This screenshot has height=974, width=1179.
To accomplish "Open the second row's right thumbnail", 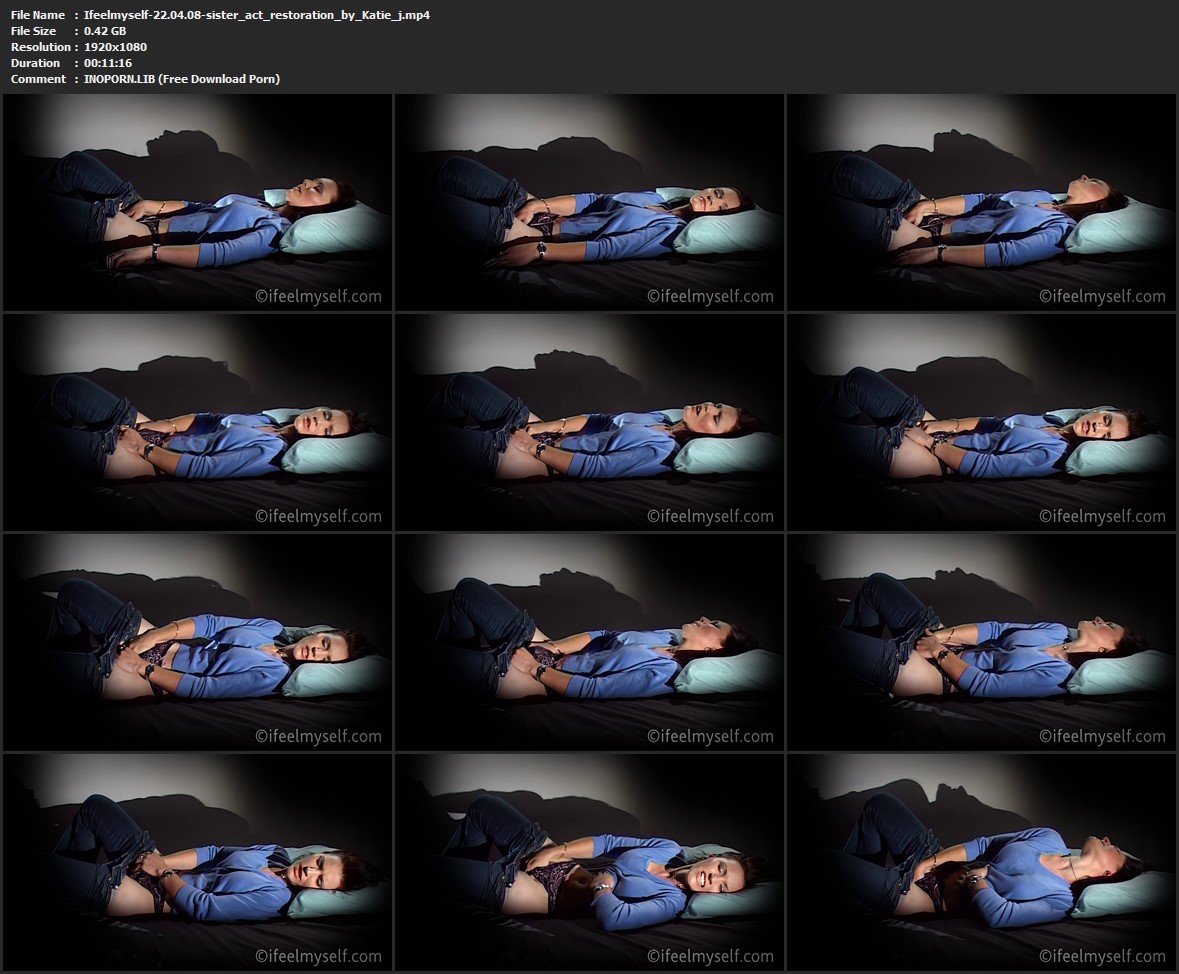I will pyautogui.click(x=981, y=422).
